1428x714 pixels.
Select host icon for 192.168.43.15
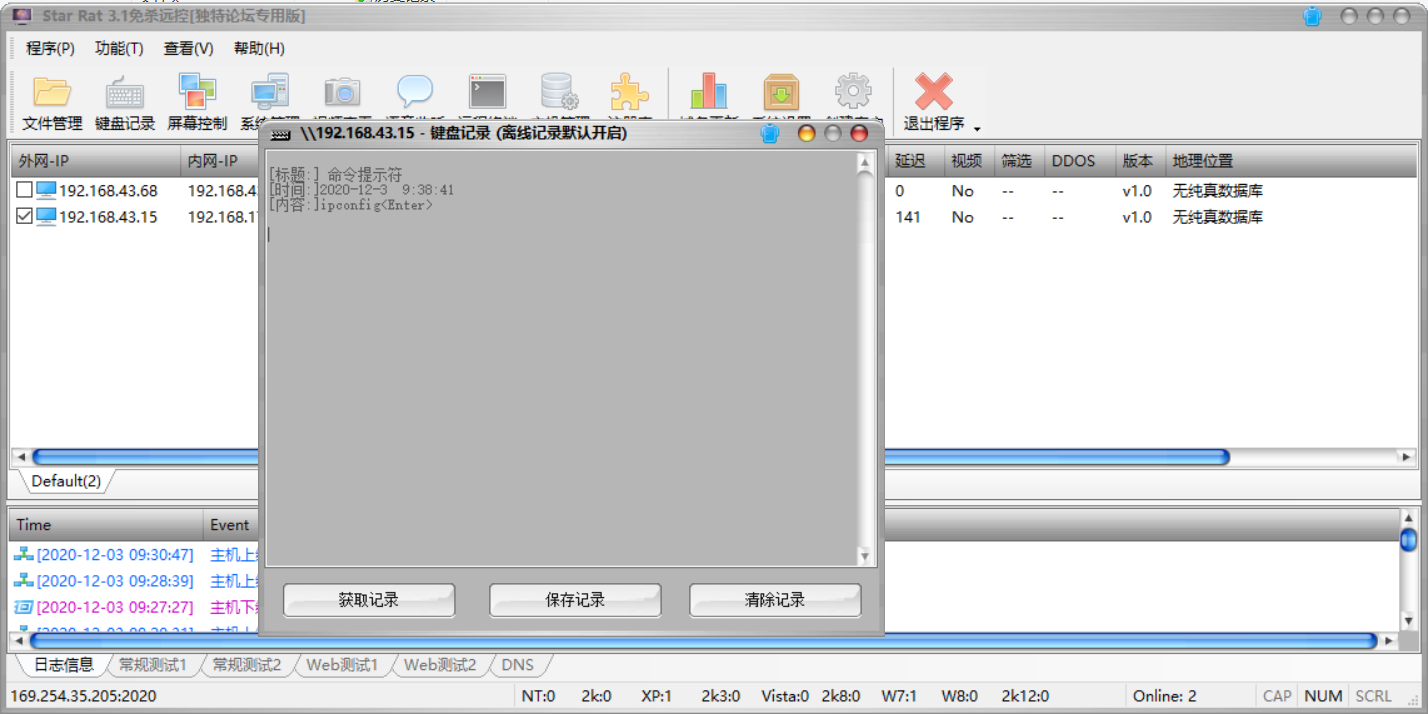(x=46, y=216)
